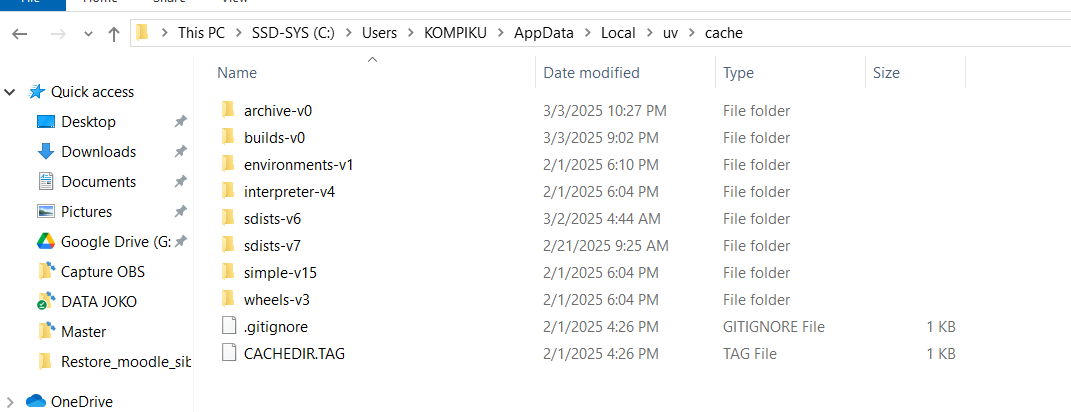Click the .gitignore file icon

click(x=227, y=326)
